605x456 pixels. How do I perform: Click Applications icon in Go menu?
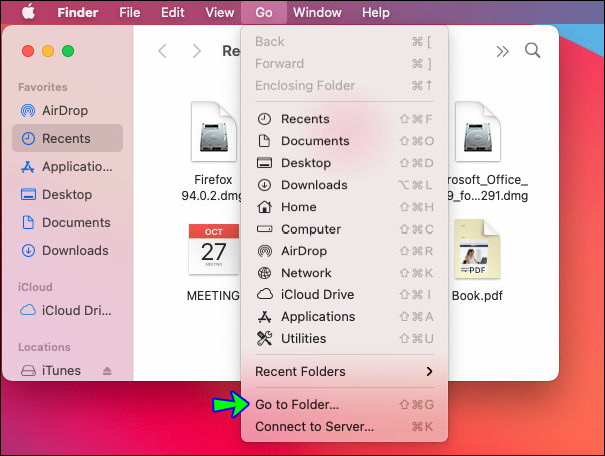tap(264, 317)
